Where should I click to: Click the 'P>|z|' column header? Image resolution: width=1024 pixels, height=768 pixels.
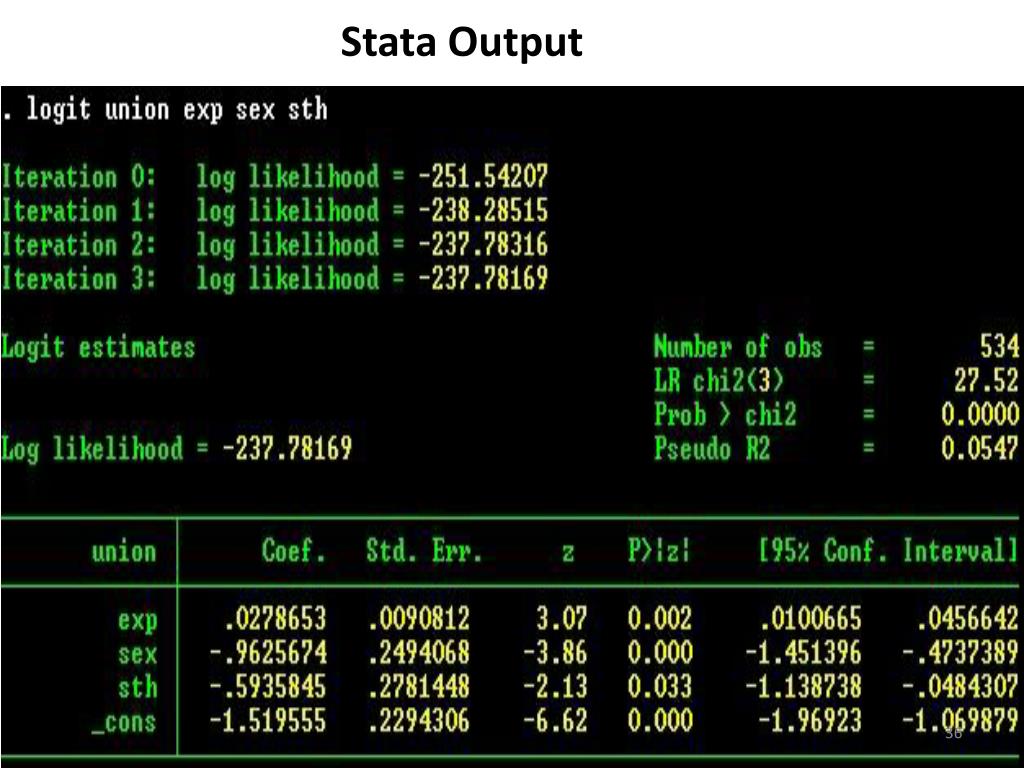point(659,551)
